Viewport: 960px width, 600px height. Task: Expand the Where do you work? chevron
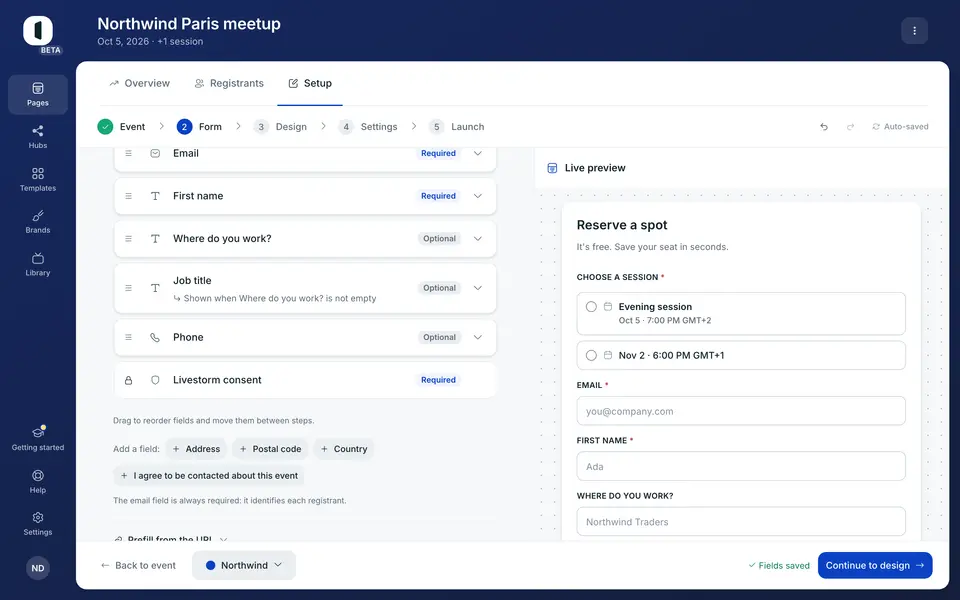pos(478,239)
